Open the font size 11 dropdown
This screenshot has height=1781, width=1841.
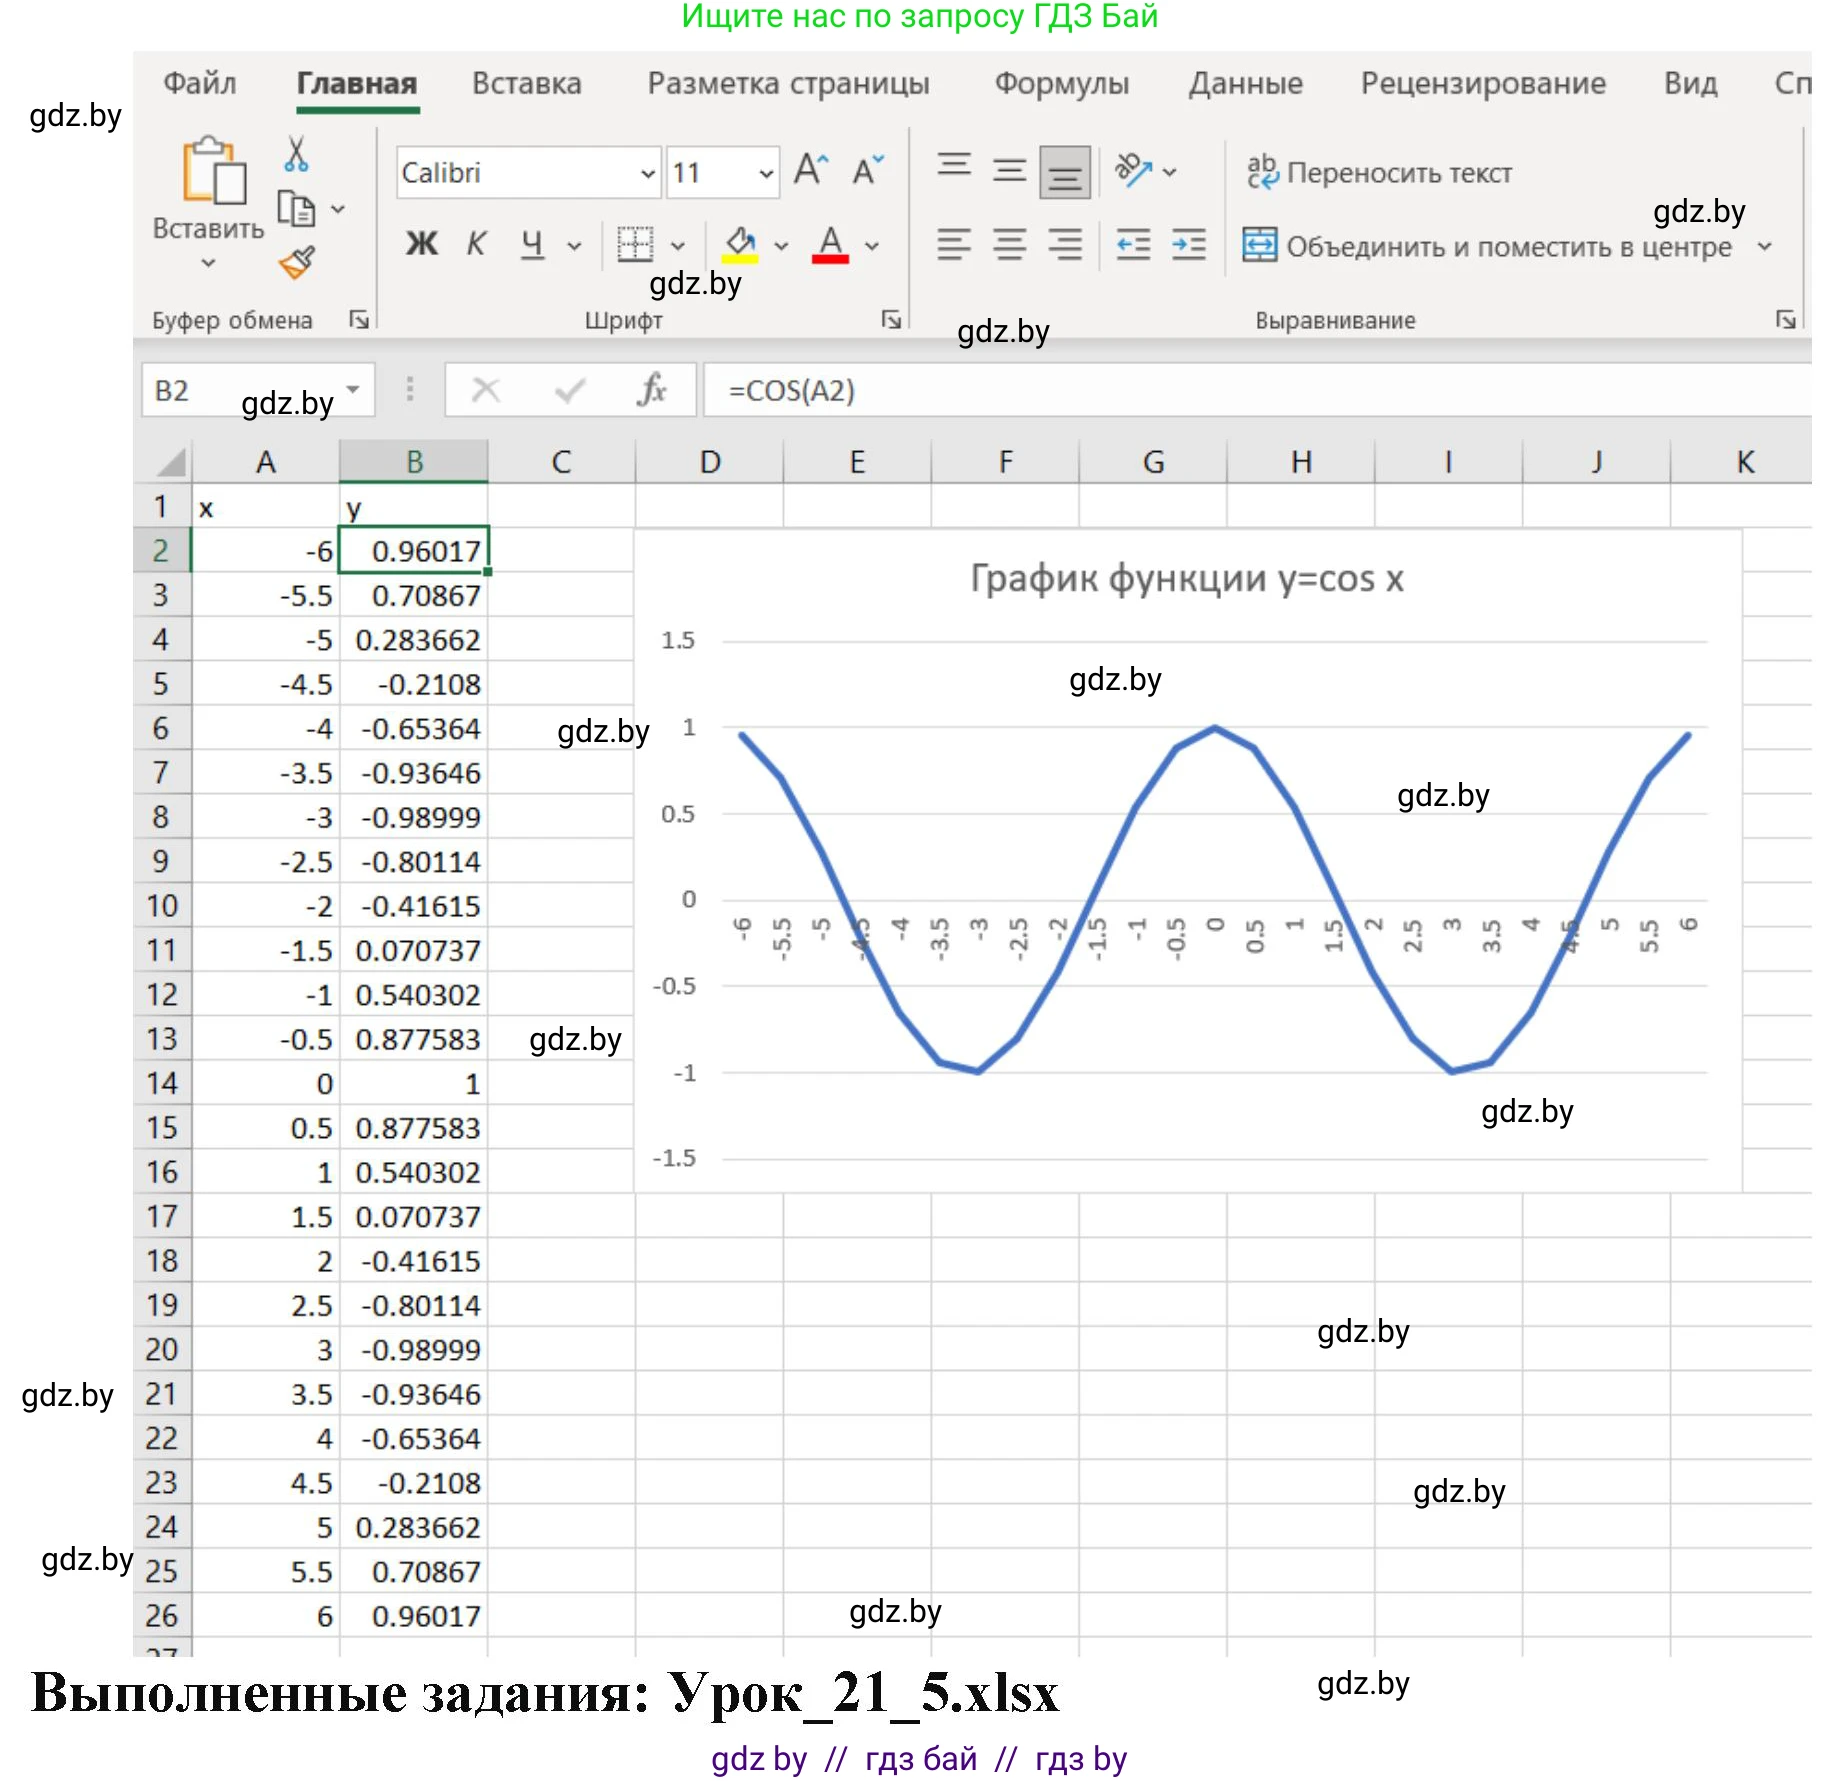pos(766,174)
